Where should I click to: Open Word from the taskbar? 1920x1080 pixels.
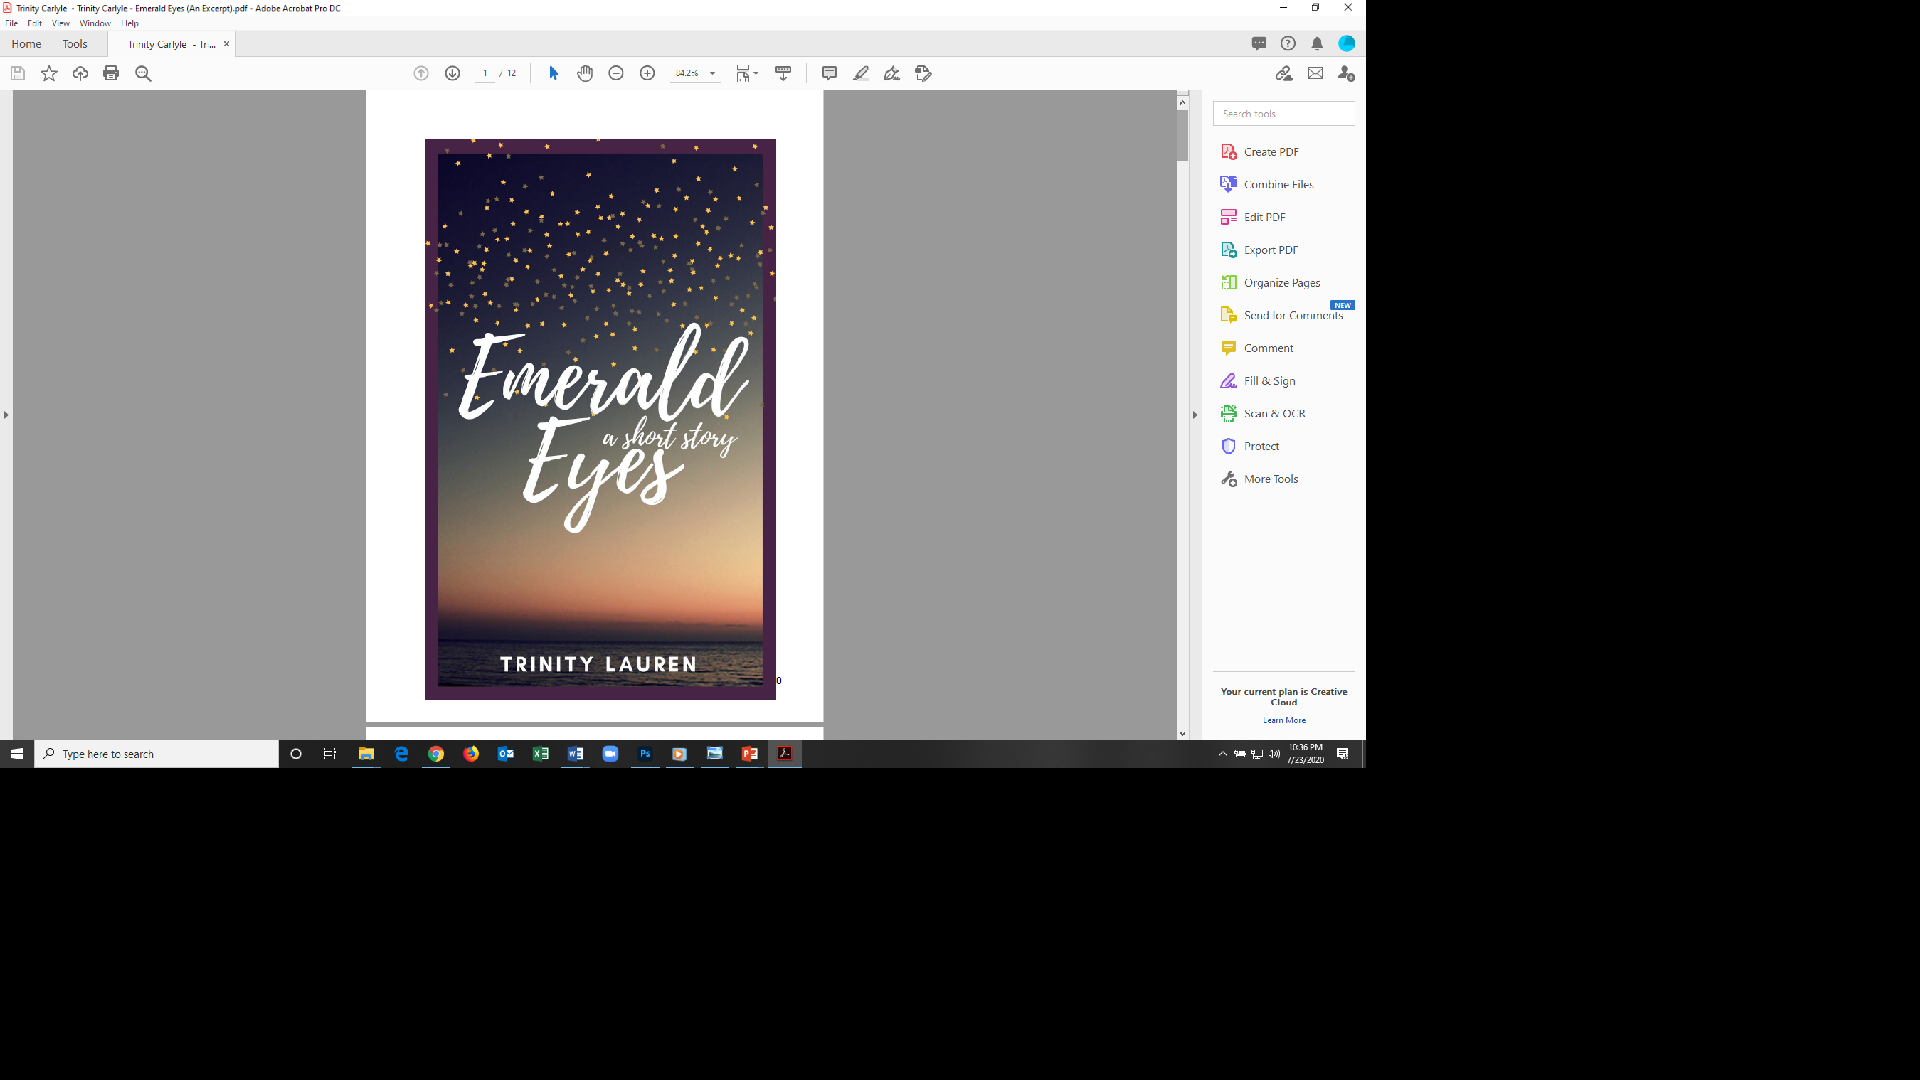(x=575, y=754)
